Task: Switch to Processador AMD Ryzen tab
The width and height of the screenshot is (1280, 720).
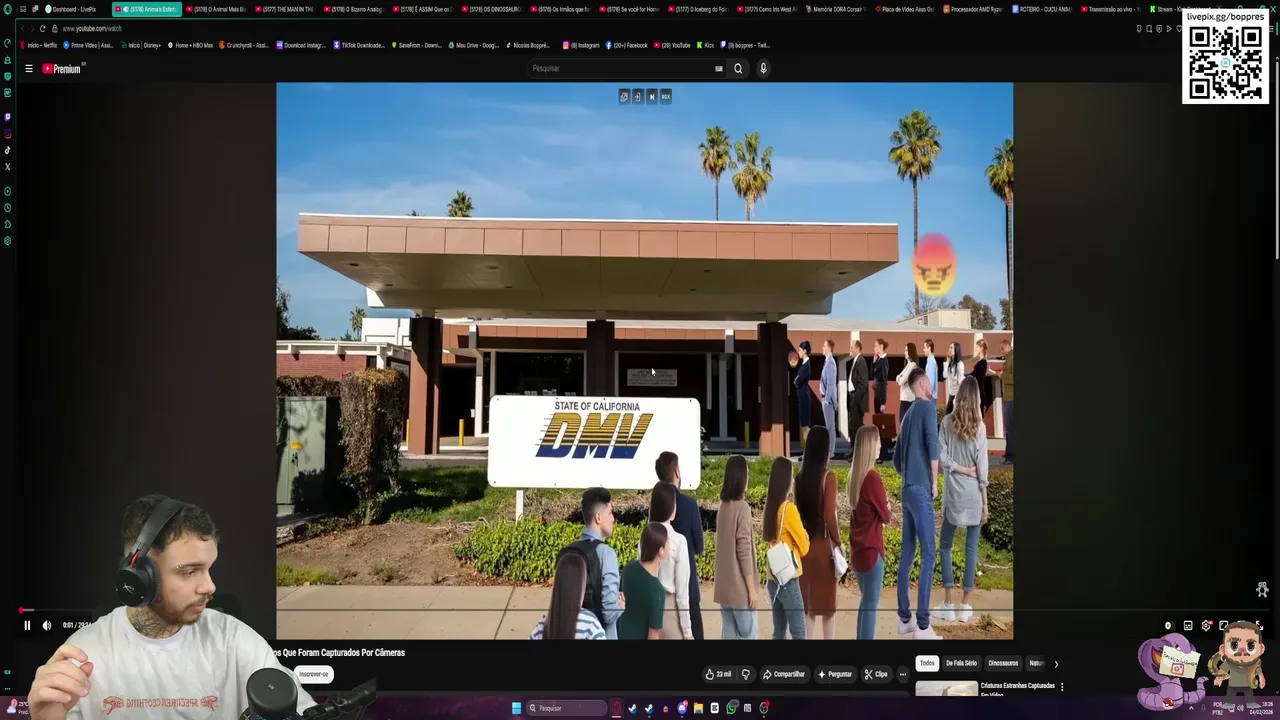Action: click(x=974, y=9)
